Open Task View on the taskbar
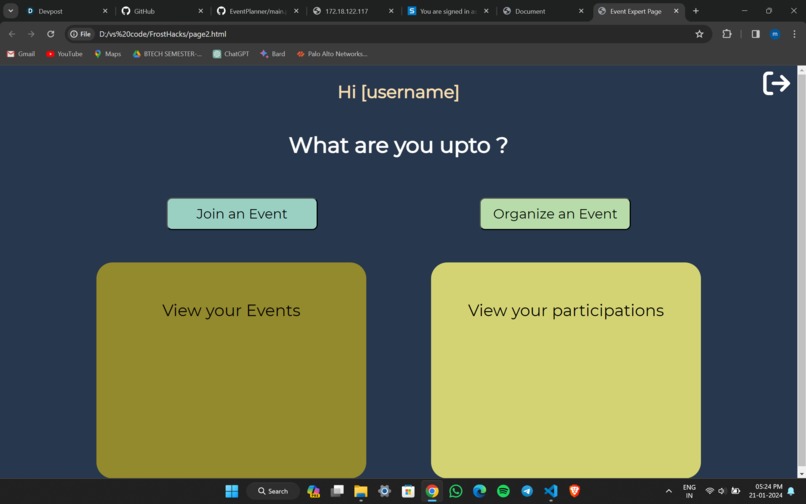The image size is (806, 504). (337, 491)
